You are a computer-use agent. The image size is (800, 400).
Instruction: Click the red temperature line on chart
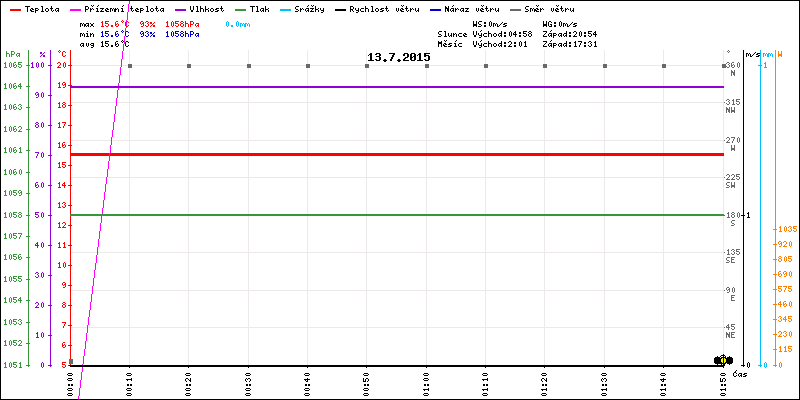398,154
